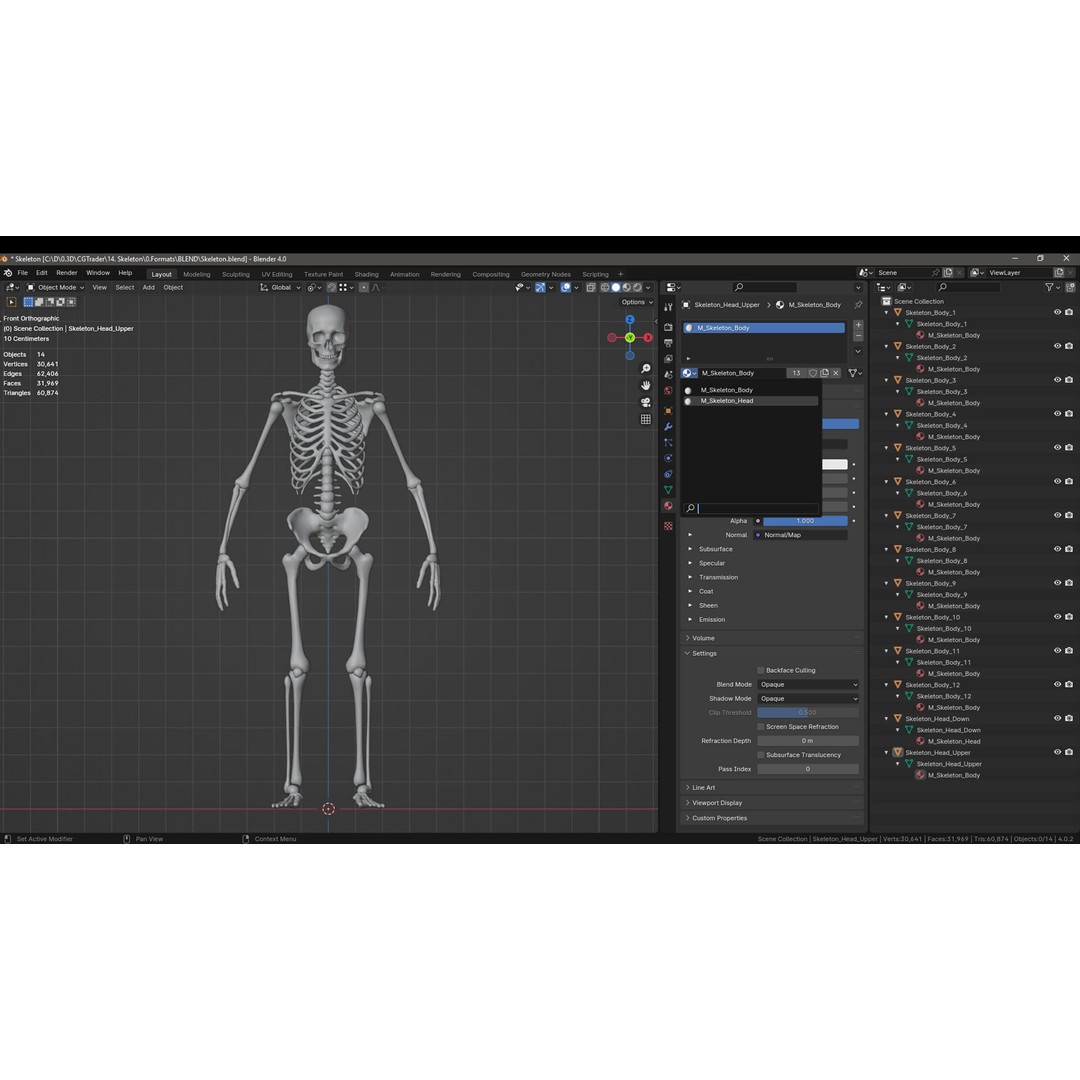Toggle camera view icon in viewport
The image size is (1080, 1080).
[645, 402]
